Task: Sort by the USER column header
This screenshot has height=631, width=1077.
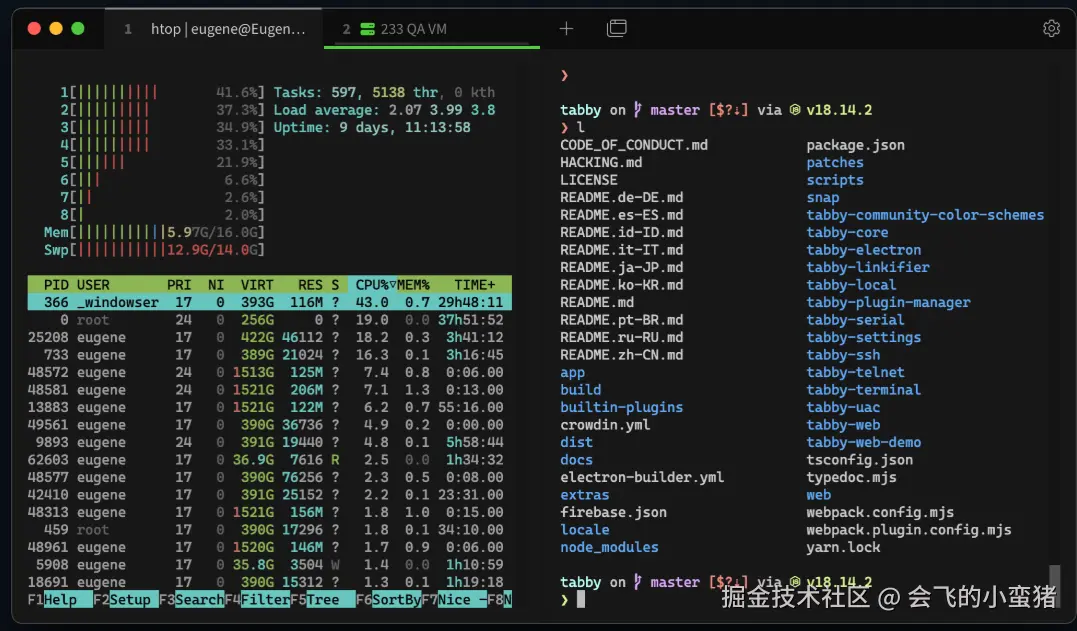Action: coord(93,285)
